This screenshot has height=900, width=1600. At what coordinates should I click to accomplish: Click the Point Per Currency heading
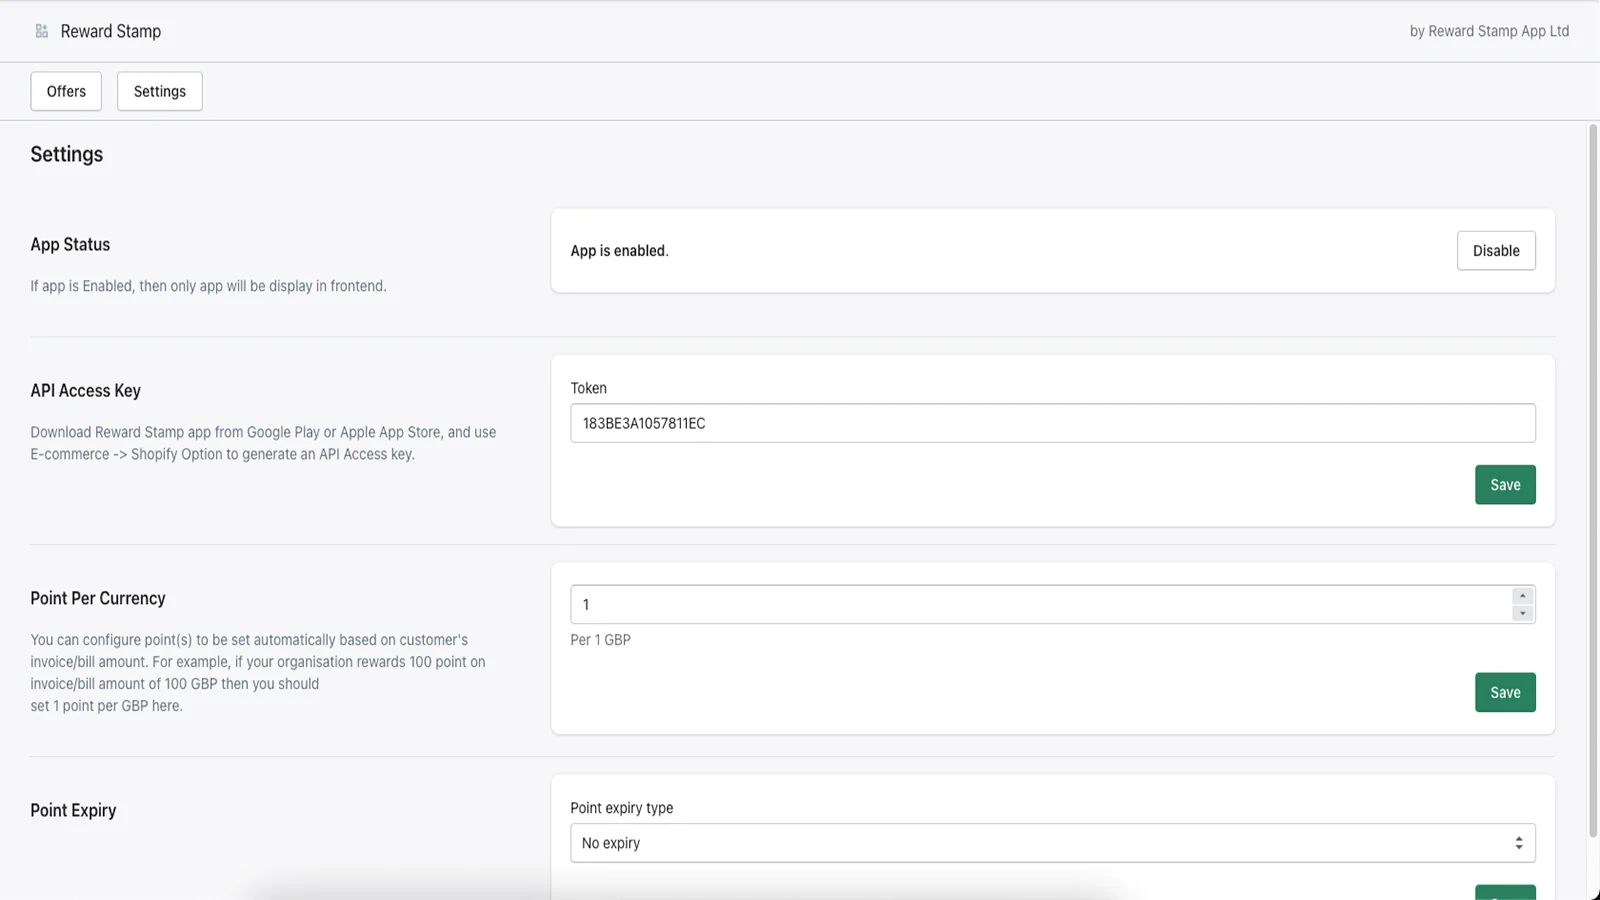98,598
